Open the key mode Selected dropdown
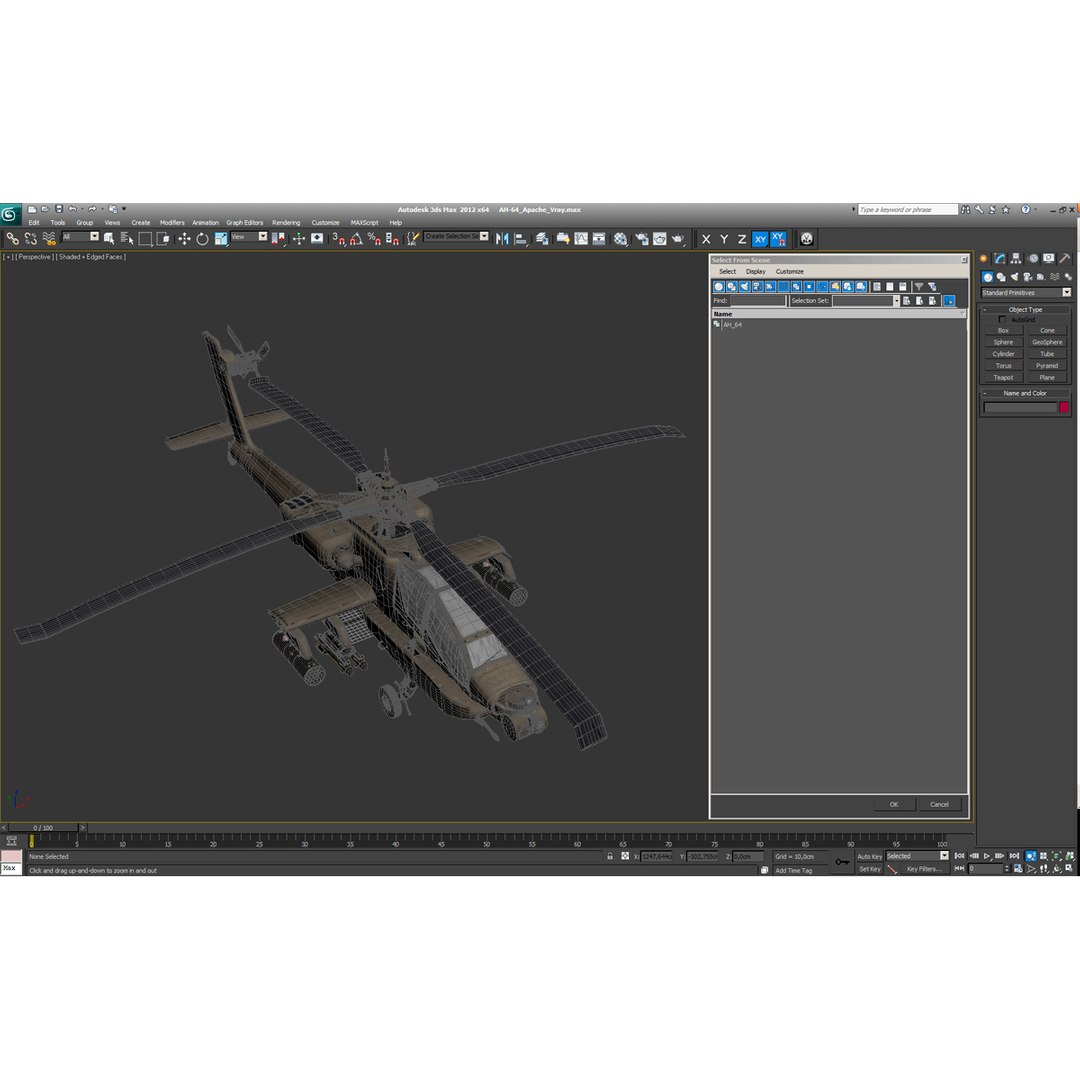 click(x=917, y=855)
